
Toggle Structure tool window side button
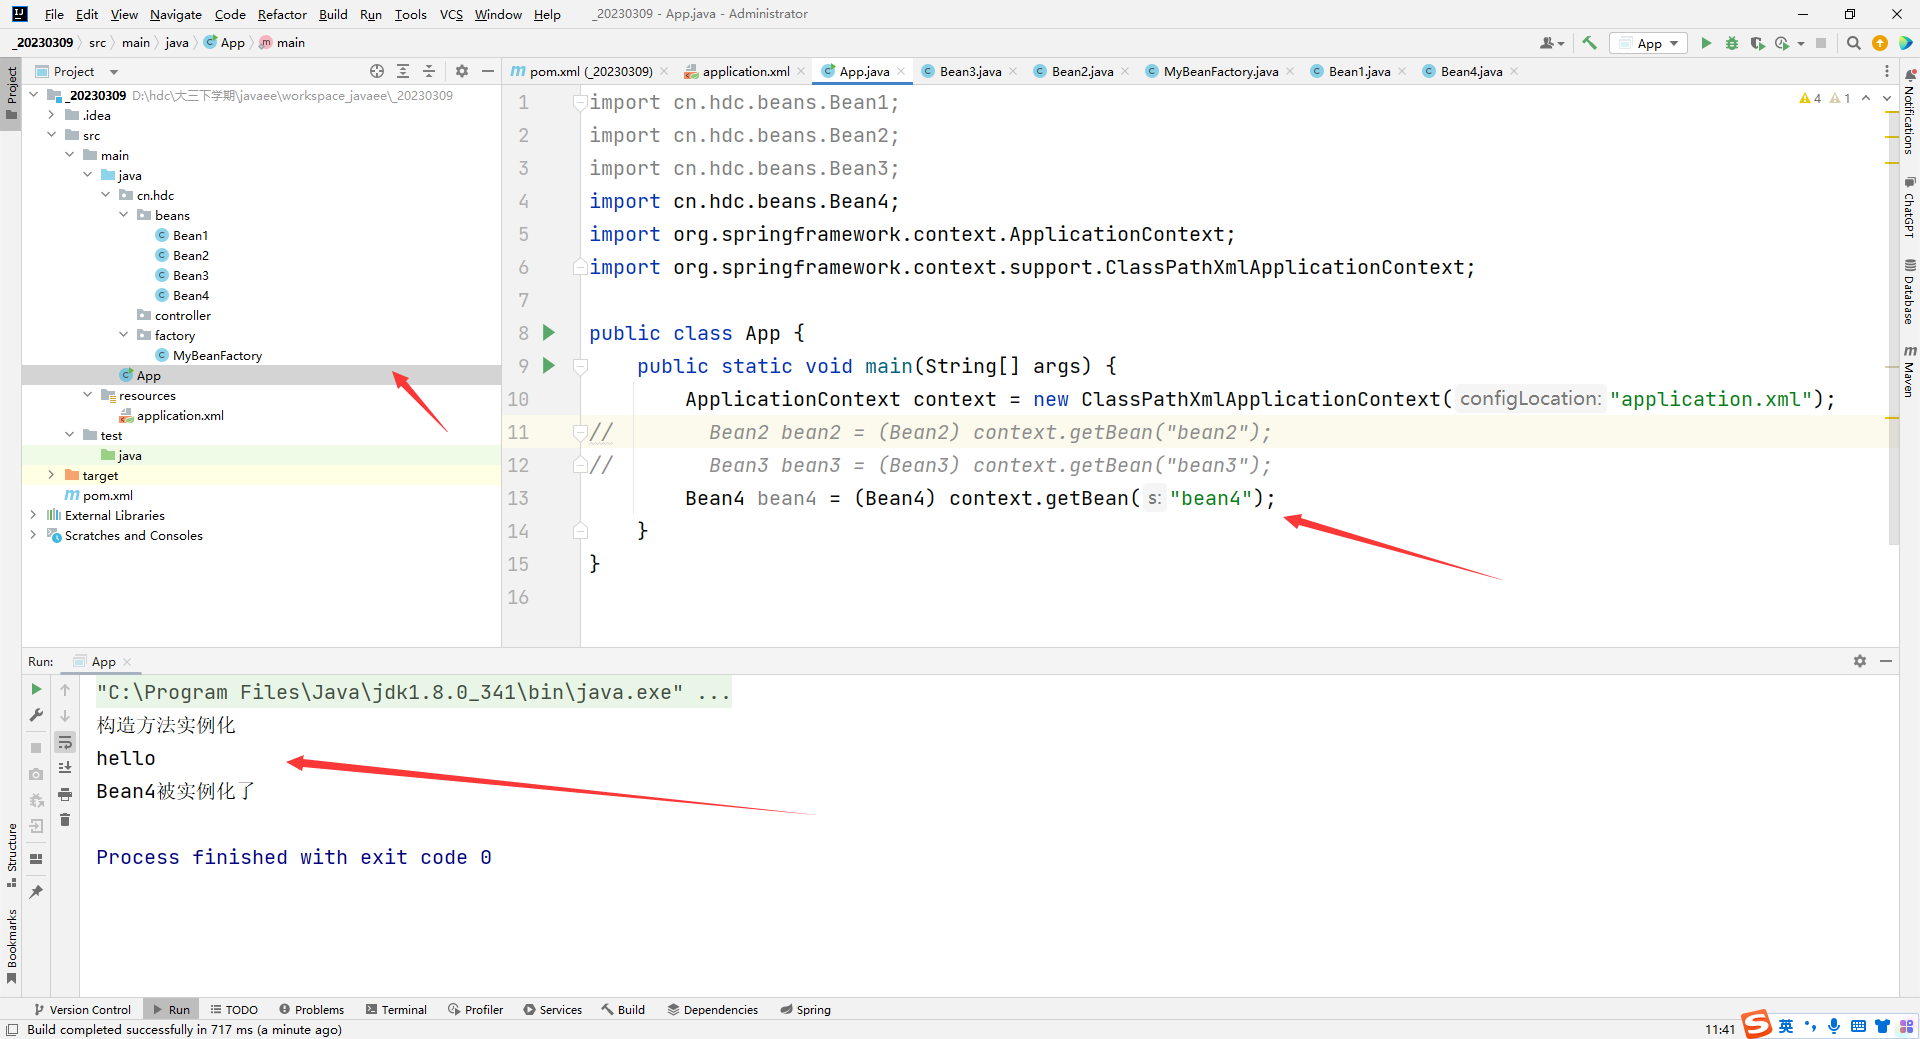click(11, 856)
